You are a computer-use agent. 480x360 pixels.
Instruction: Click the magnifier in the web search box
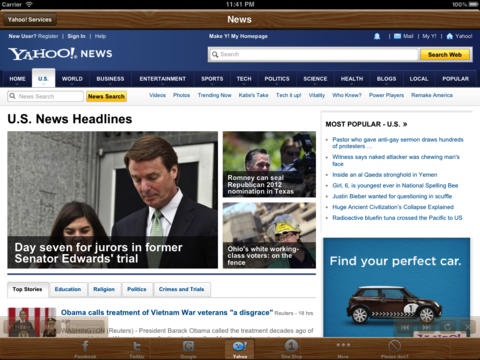click(215, 54)
